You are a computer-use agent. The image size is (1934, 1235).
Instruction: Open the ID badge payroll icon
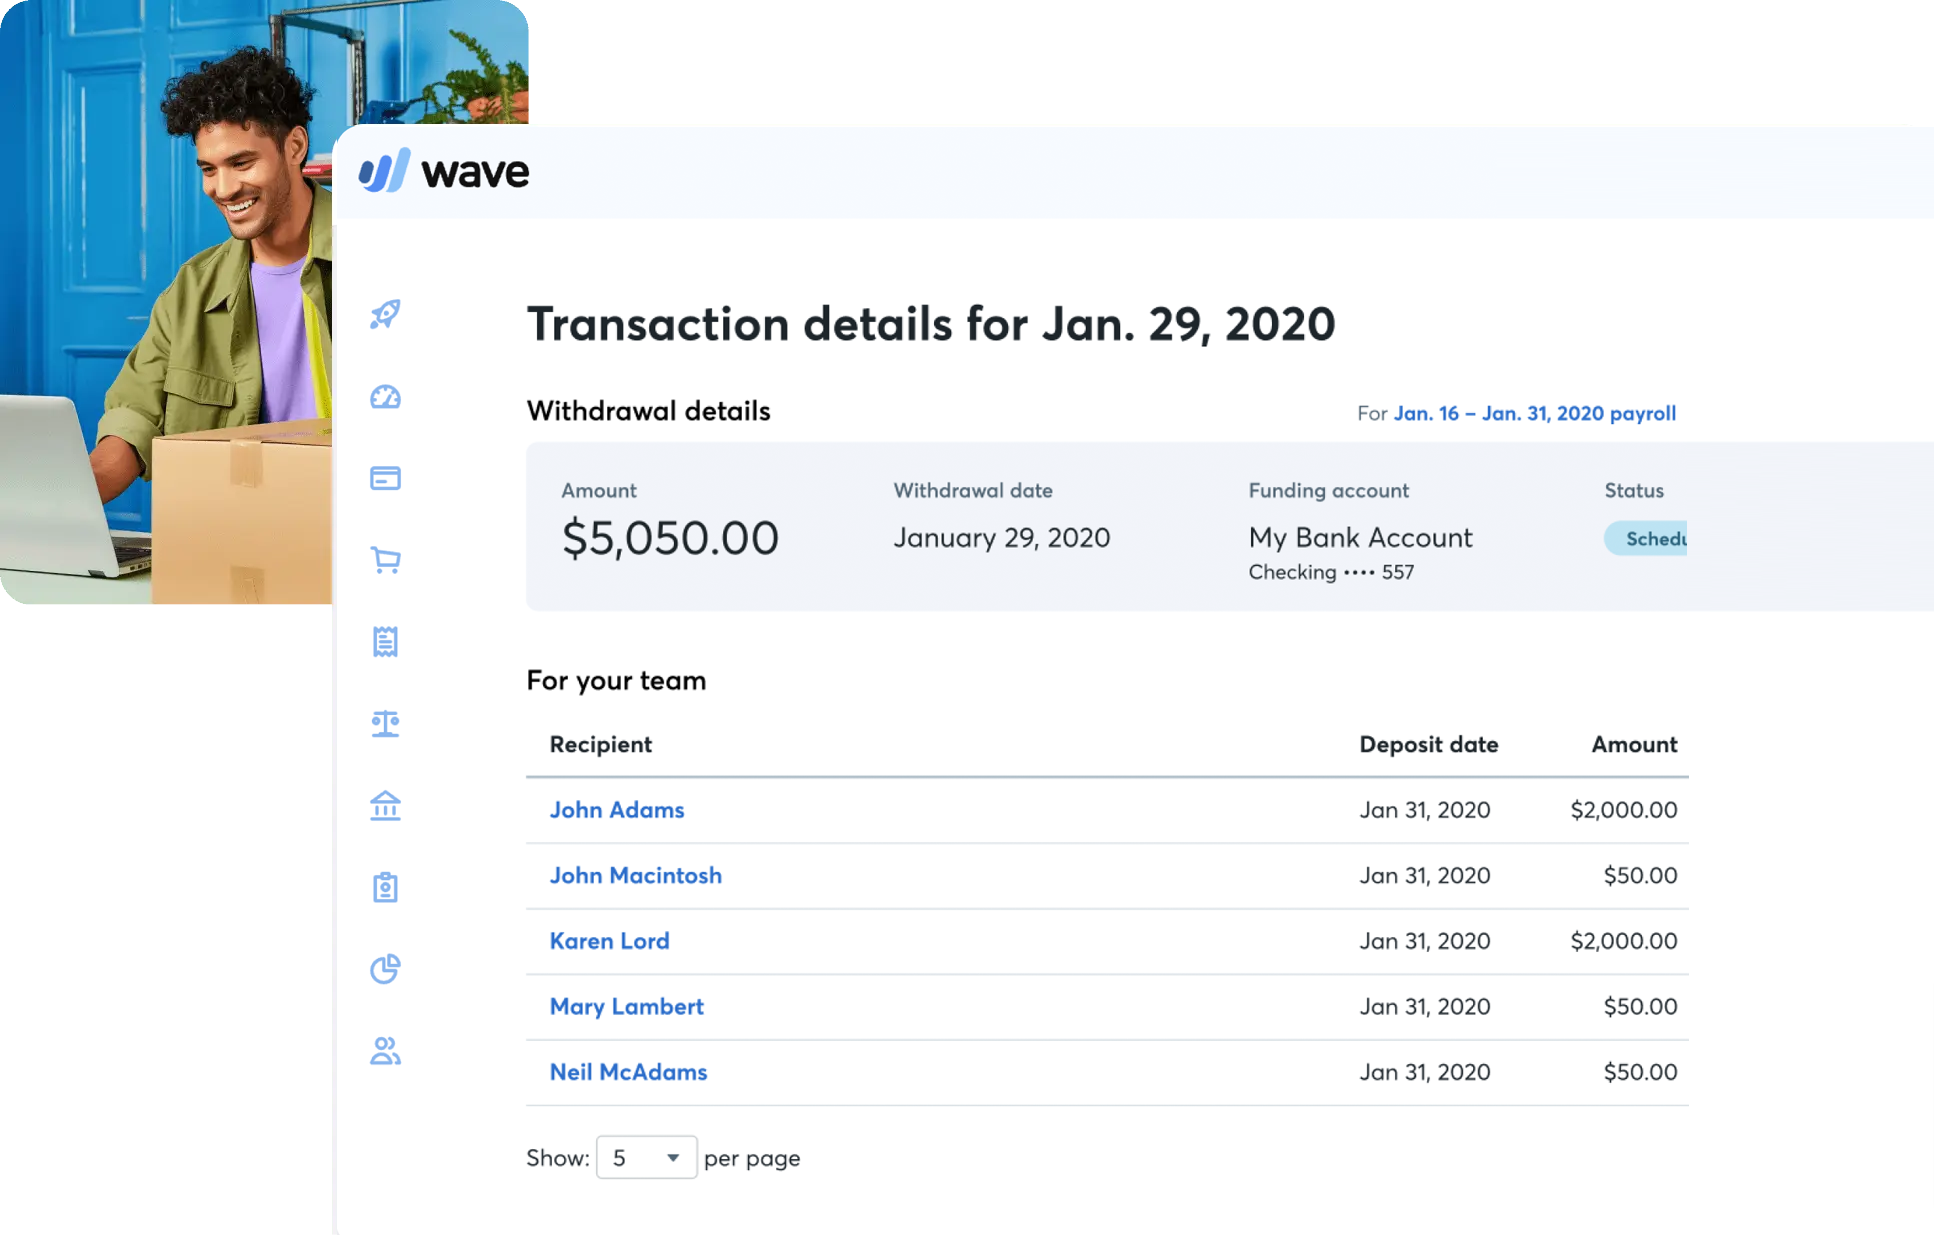point(386,887)
